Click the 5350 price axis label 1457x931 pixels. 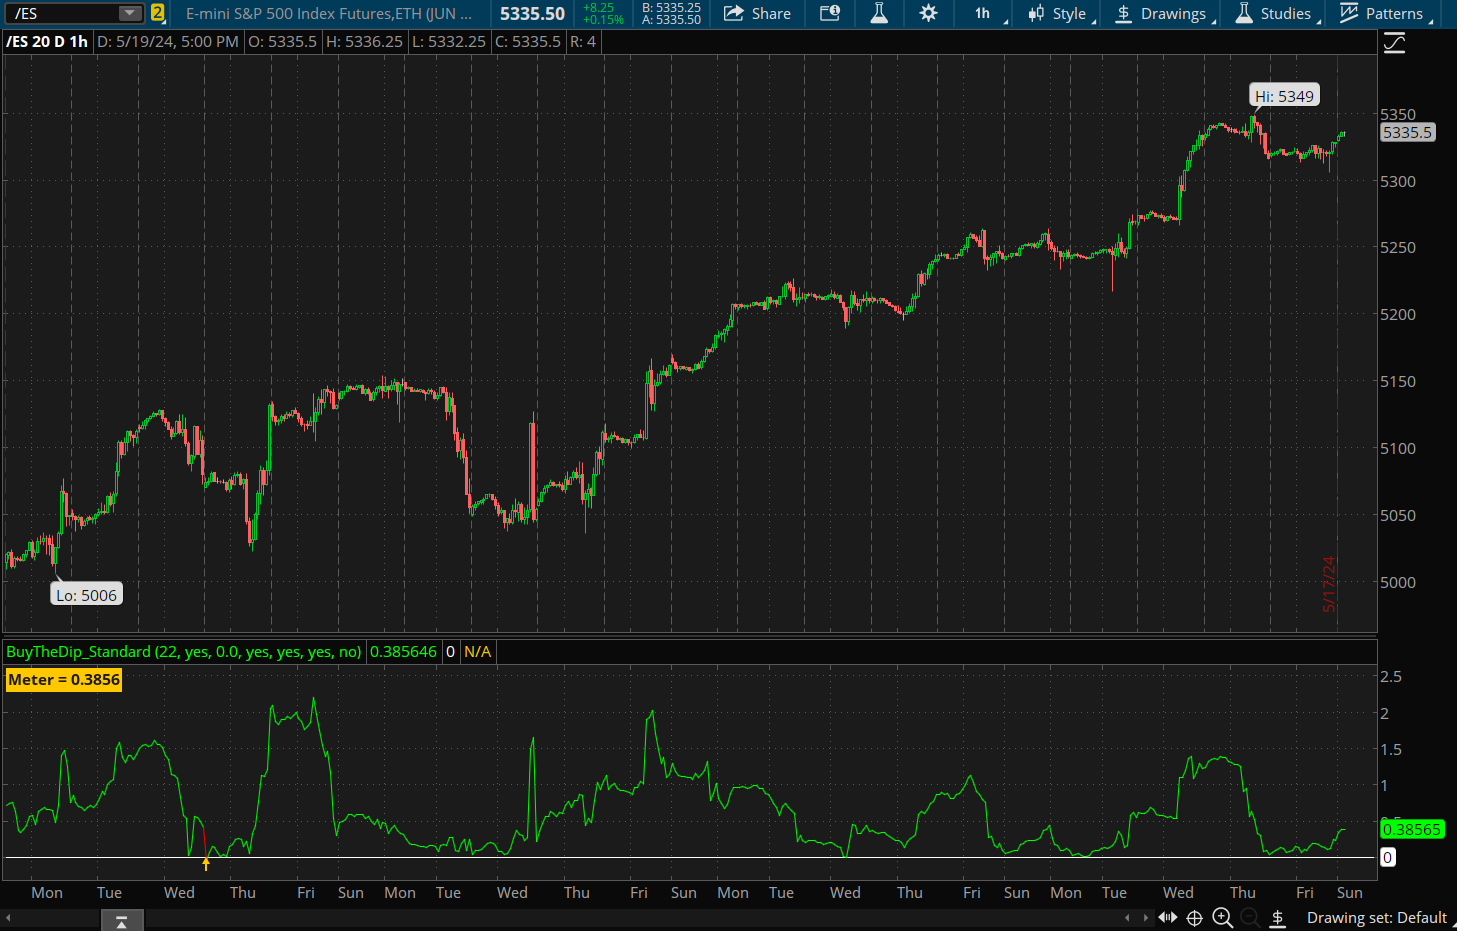1397,114
